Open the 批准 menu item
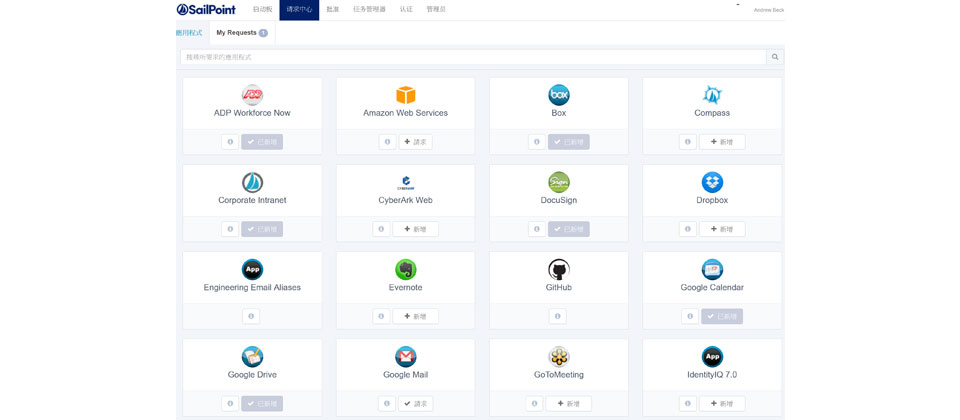960x420 pixels. point(332,9)
